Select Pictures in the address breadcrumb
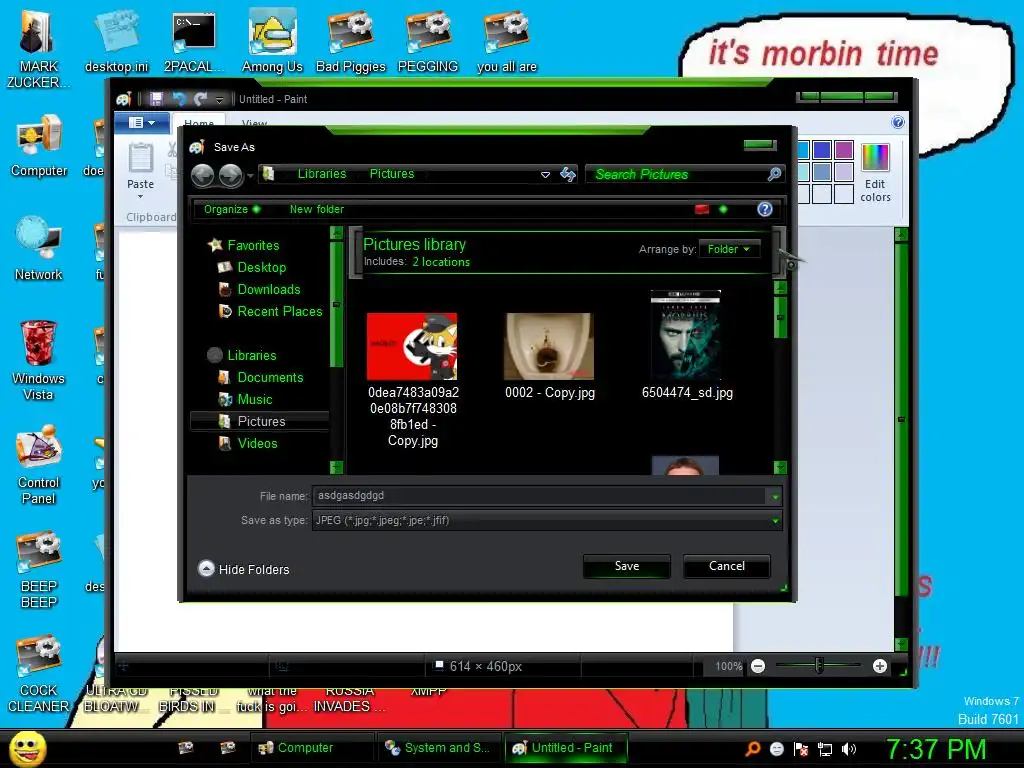The width and height of the screenshot is (1024, 768). coord(392,174)
